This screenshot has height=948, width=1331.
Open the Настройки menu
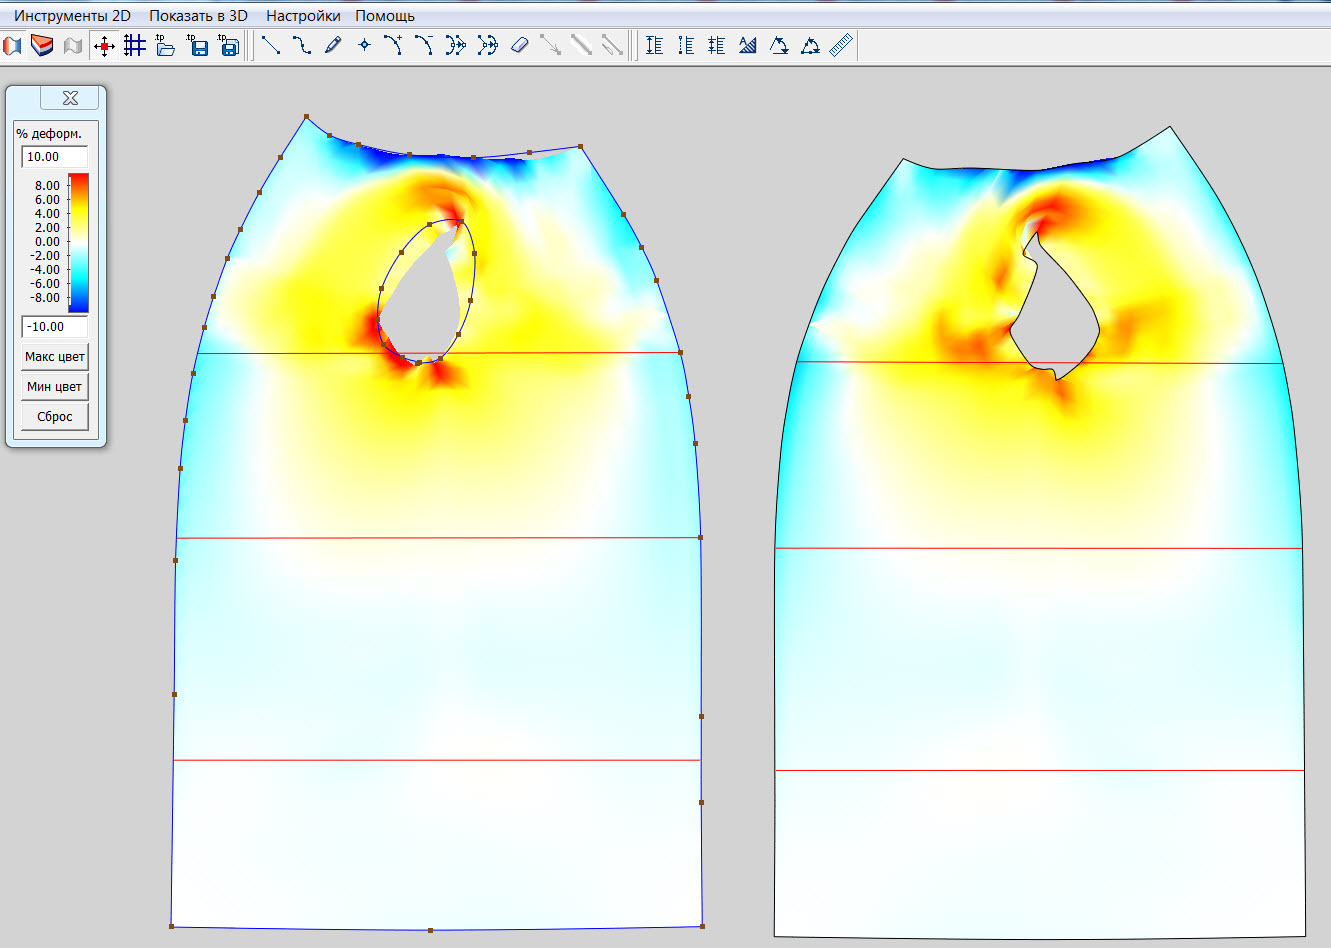click(303, 16)
